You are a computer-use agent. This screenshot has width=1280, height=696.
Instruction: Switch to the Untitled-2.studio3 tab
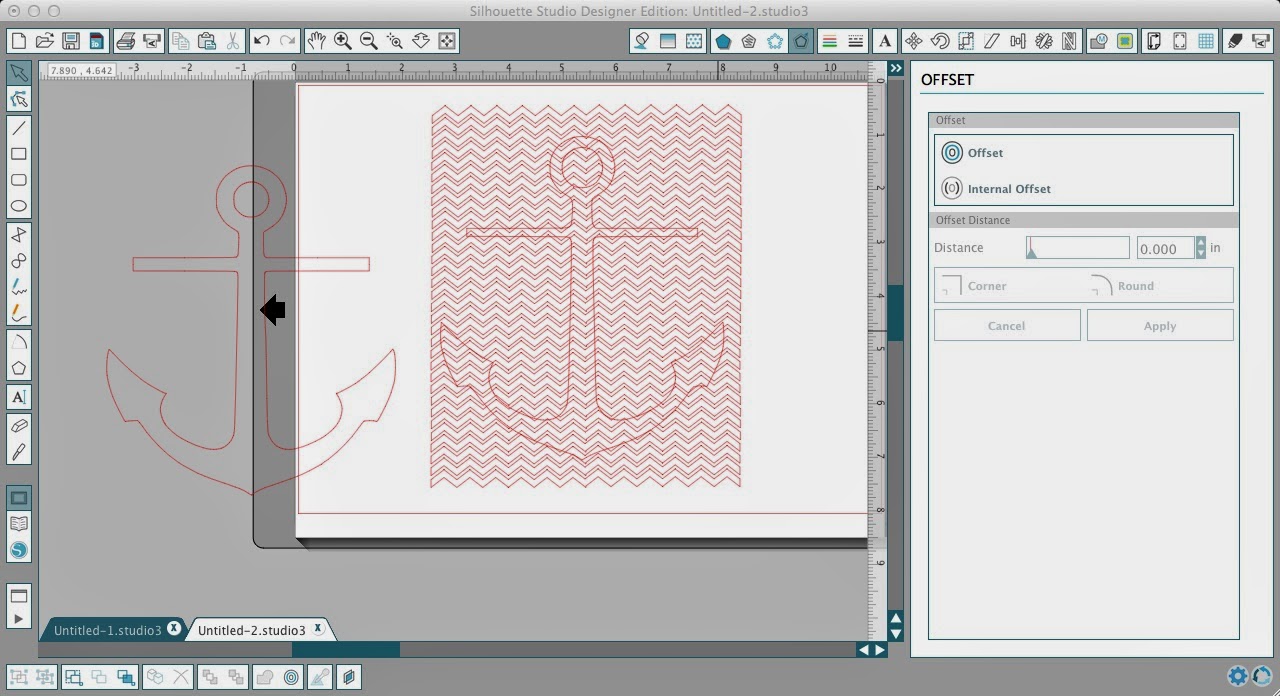click(252, 629)
